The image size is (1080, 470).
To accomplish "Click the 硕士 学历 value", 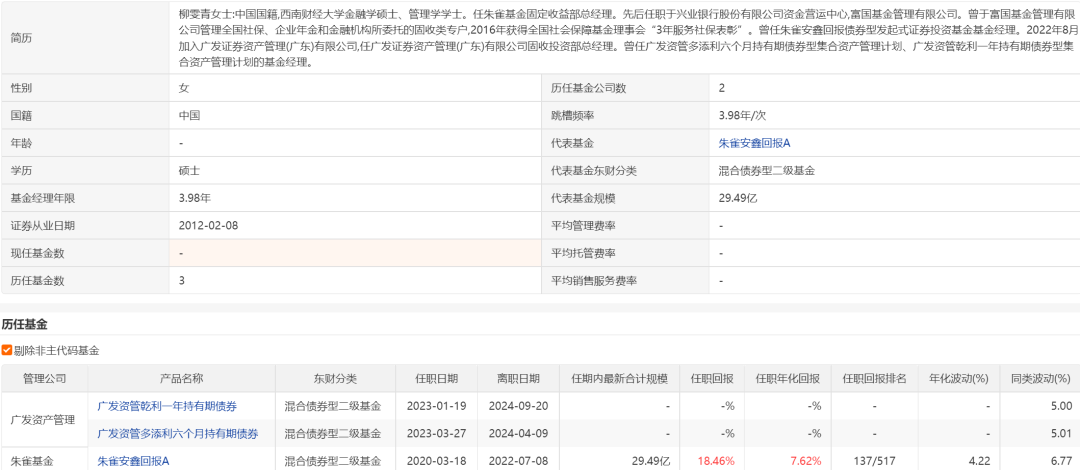I will (189, 171).
